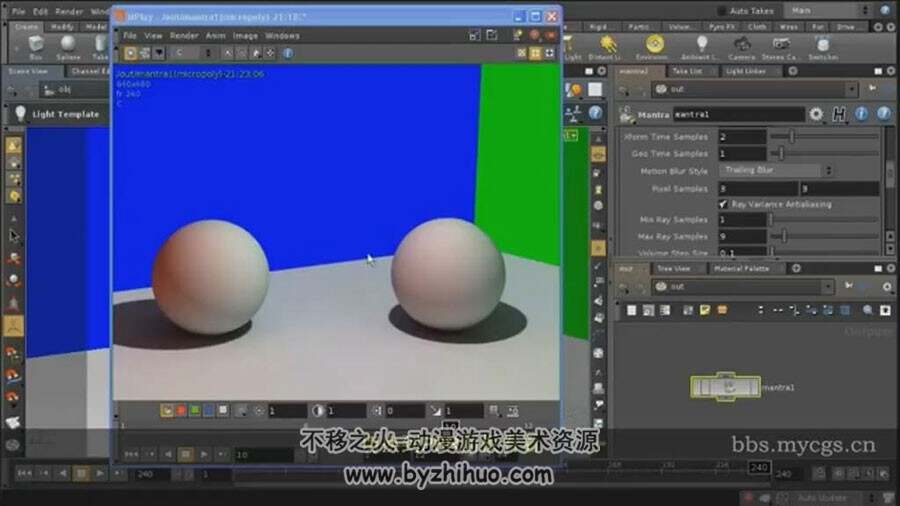900x506 pixels.
Task: Open the MPlay Render menu
Action: click(x=184, y=36)
